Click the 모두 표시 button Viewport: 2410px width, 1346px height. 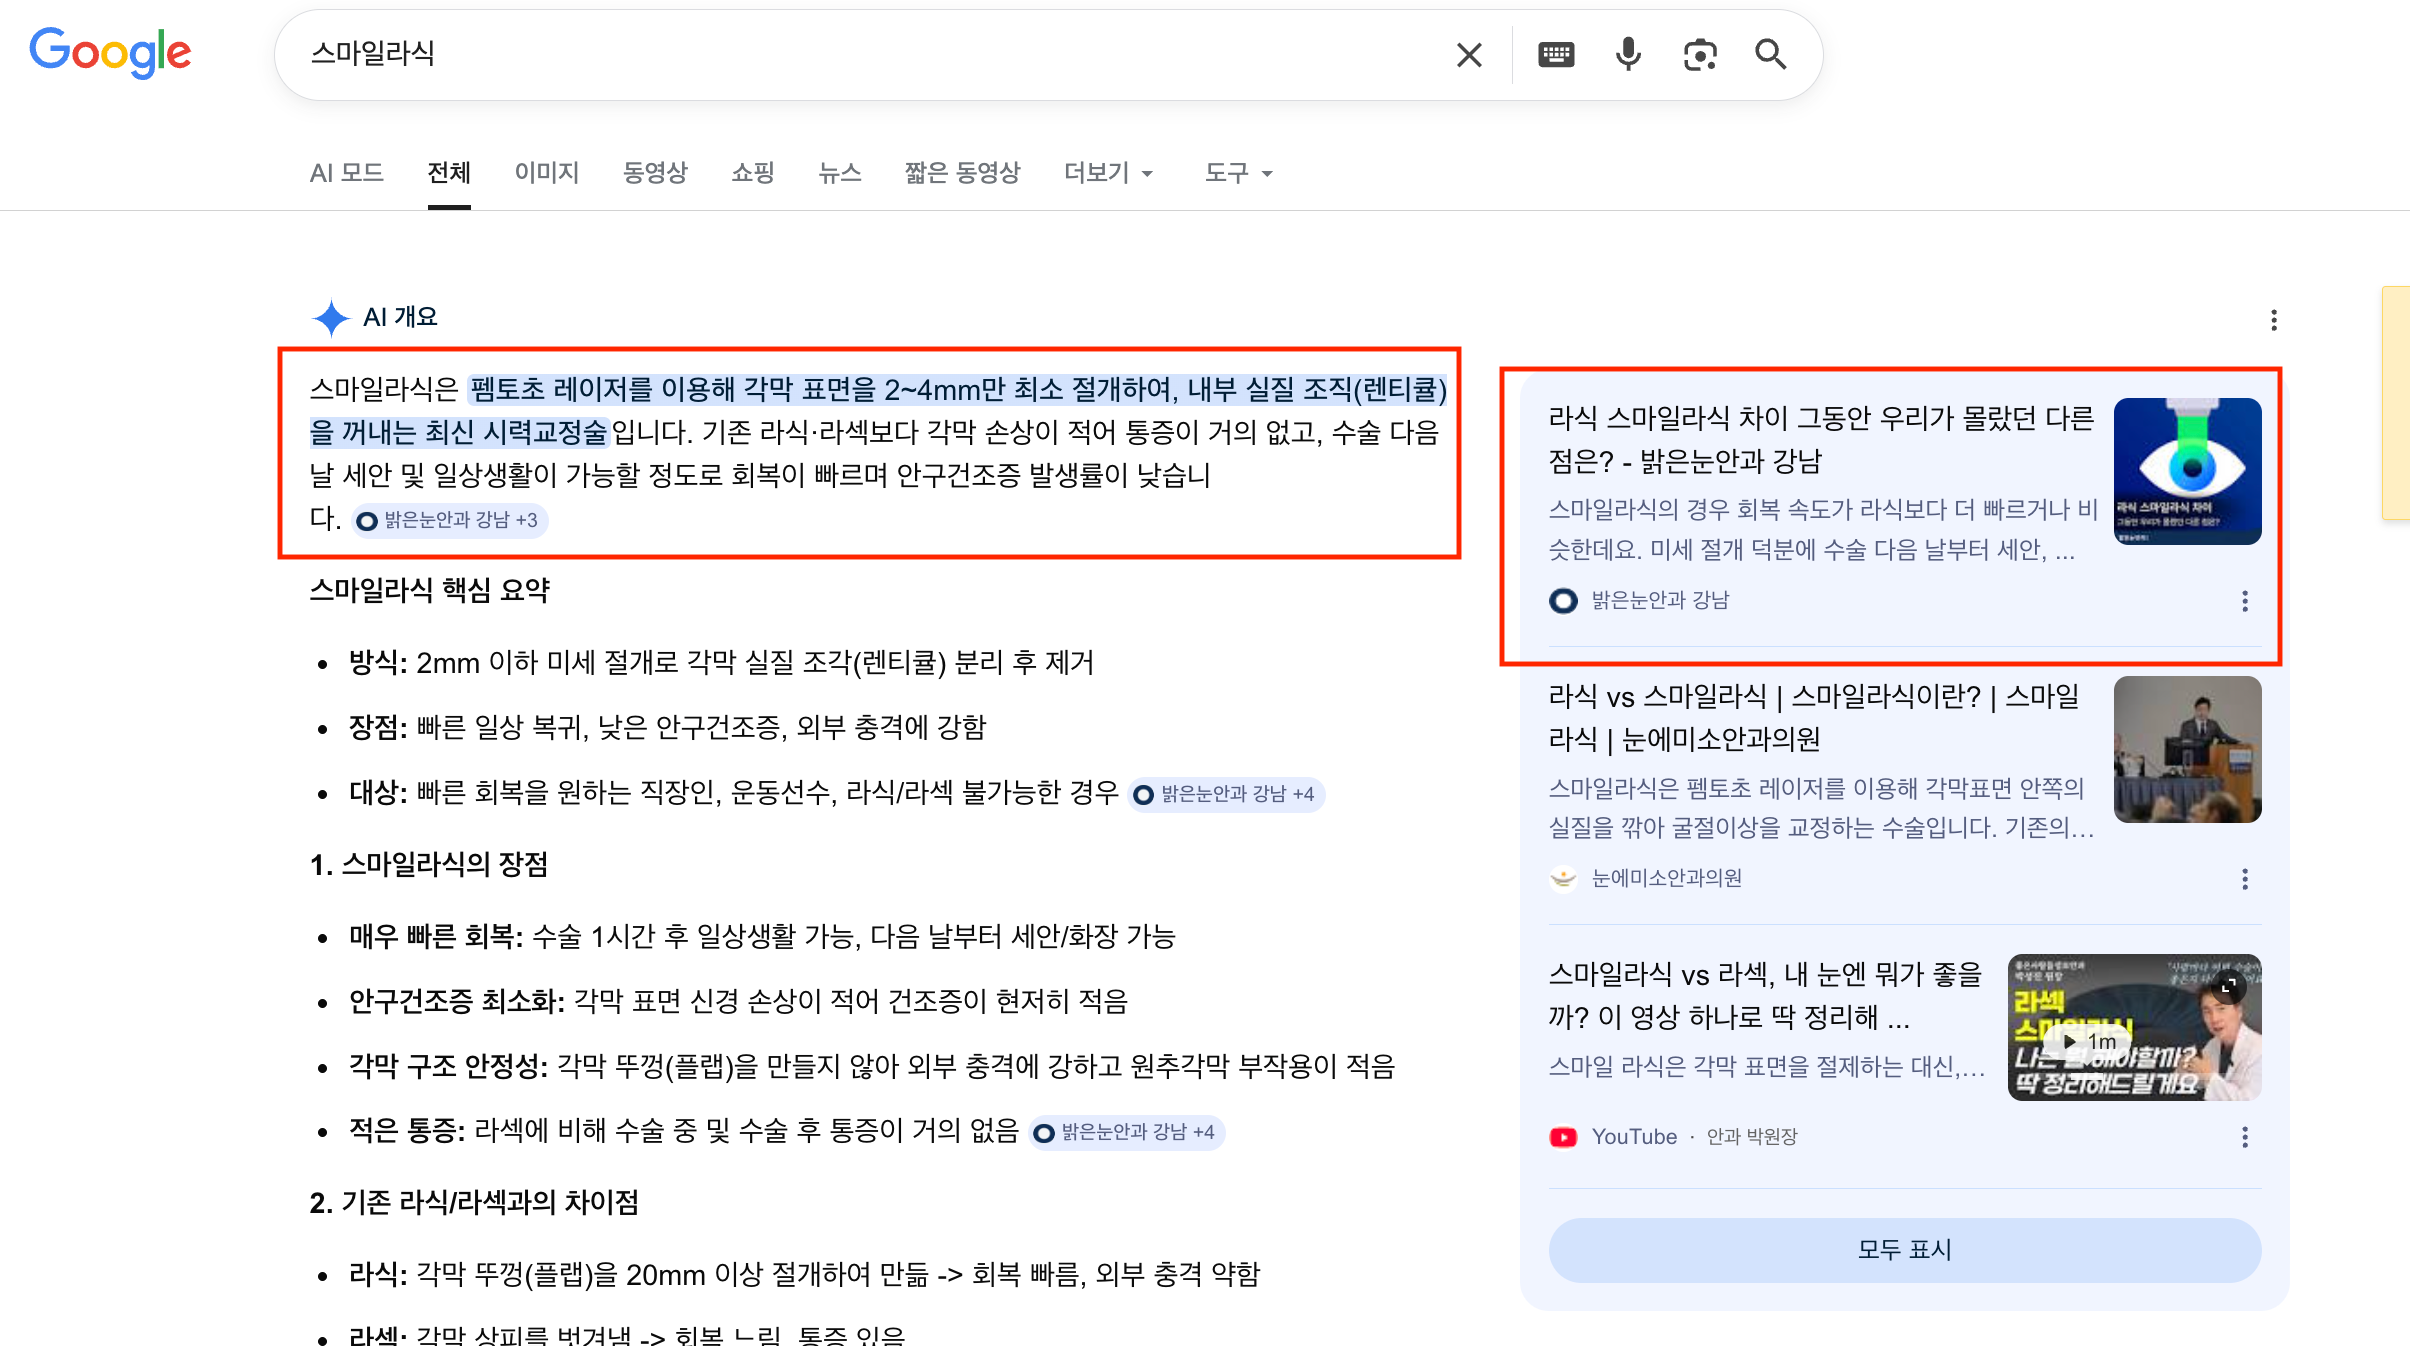coord(1904,1250)
